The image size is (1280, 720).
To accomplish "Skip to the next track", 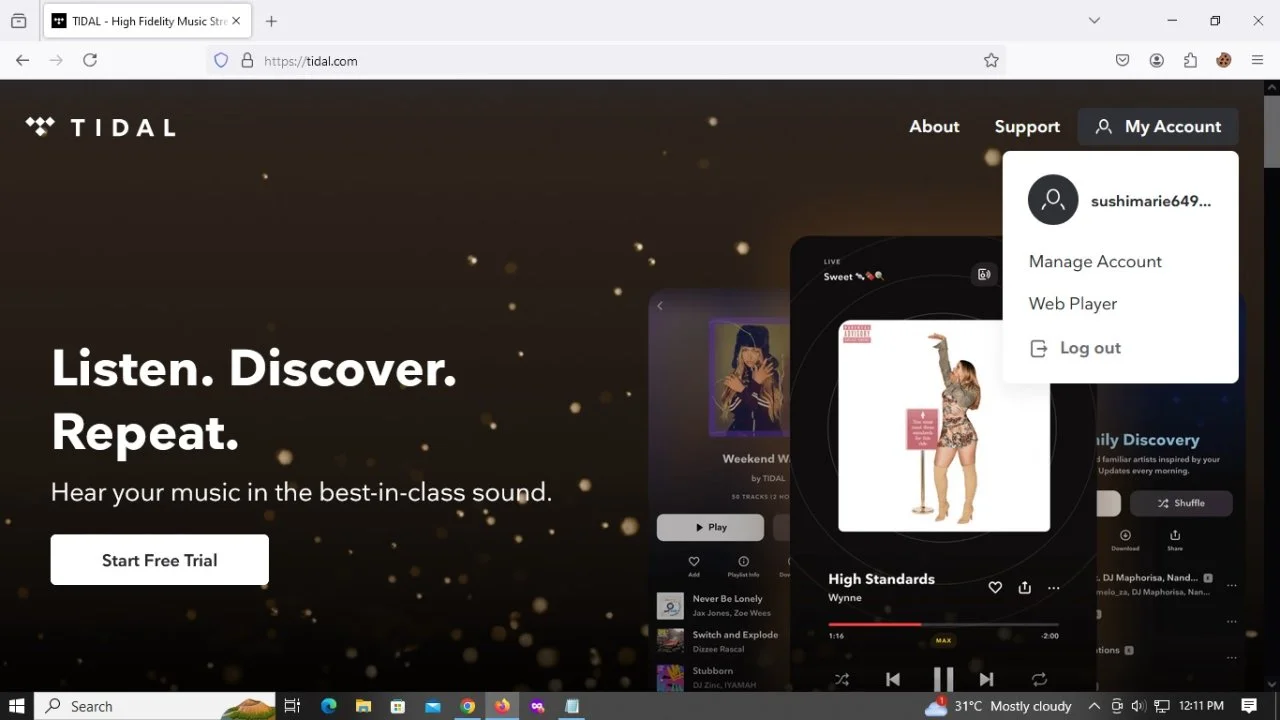I will tap(987, 679).
